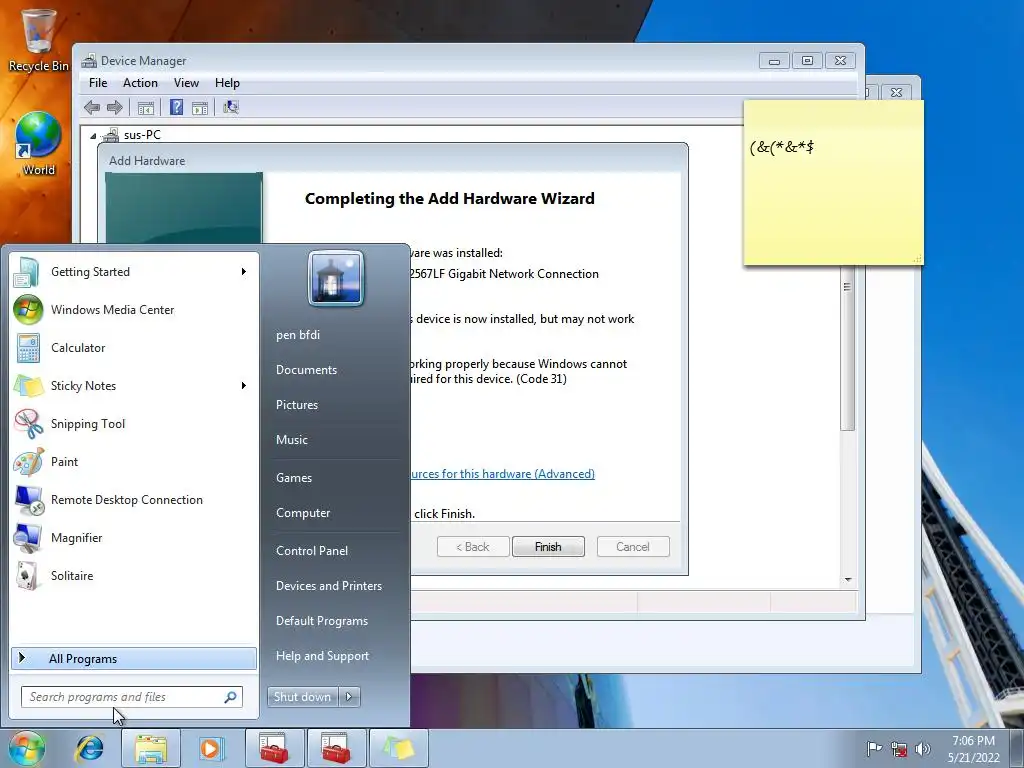This screenshot has height=768, width=1024.
Task: Click Scan for hardware changes icon
Action: tap(231, 107)
